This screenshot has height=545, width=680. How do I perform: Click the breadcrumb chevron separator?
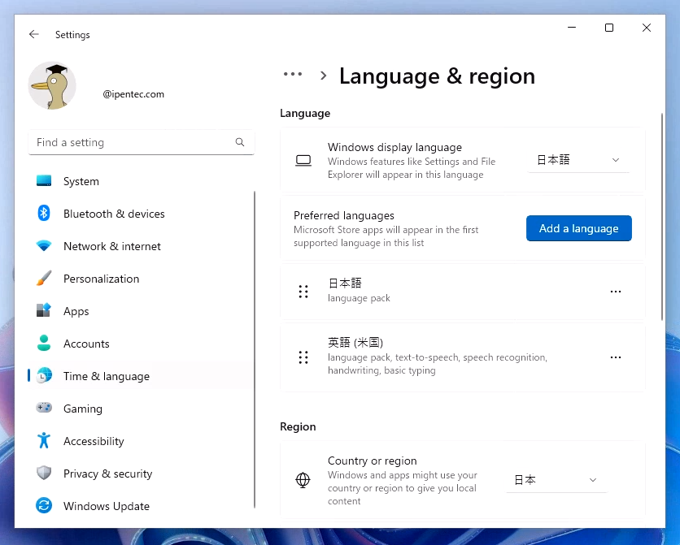coord(323,75)
